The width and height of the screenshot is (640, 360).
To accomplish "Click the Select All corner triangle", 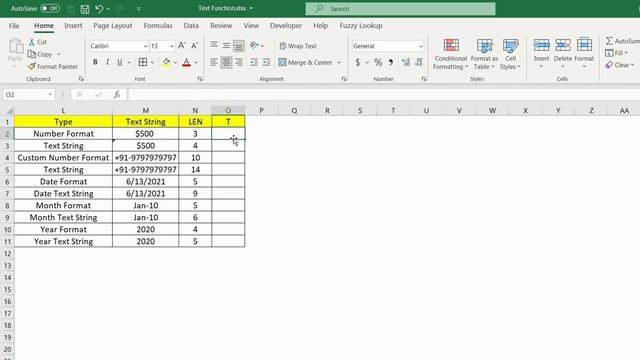I will [x=9, y=111].
